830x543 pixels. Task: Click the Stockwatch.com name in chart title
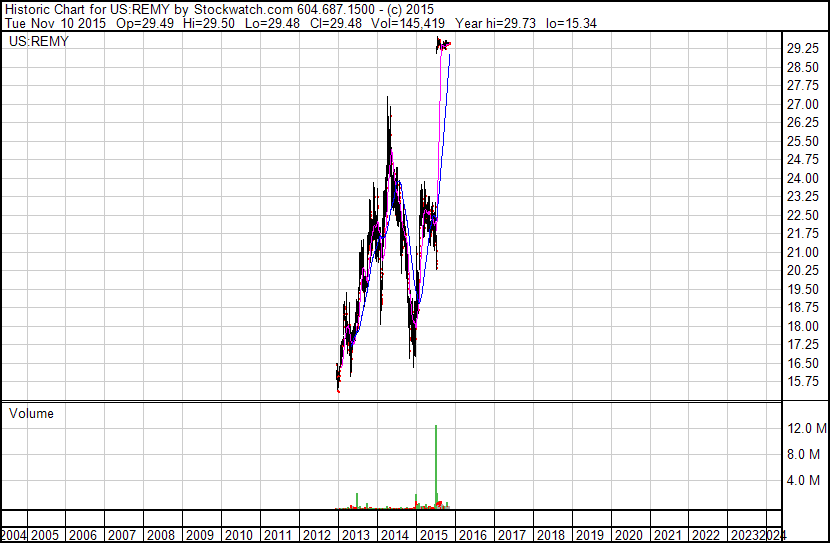tap(243, 10)
